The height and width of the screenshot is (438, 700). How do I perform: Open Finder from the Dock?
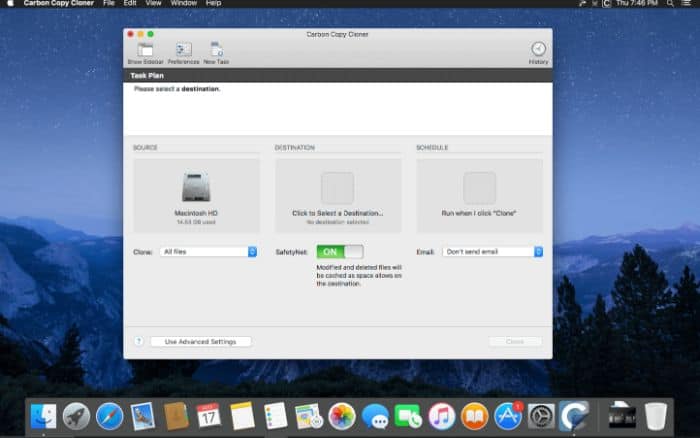[43, 416]
